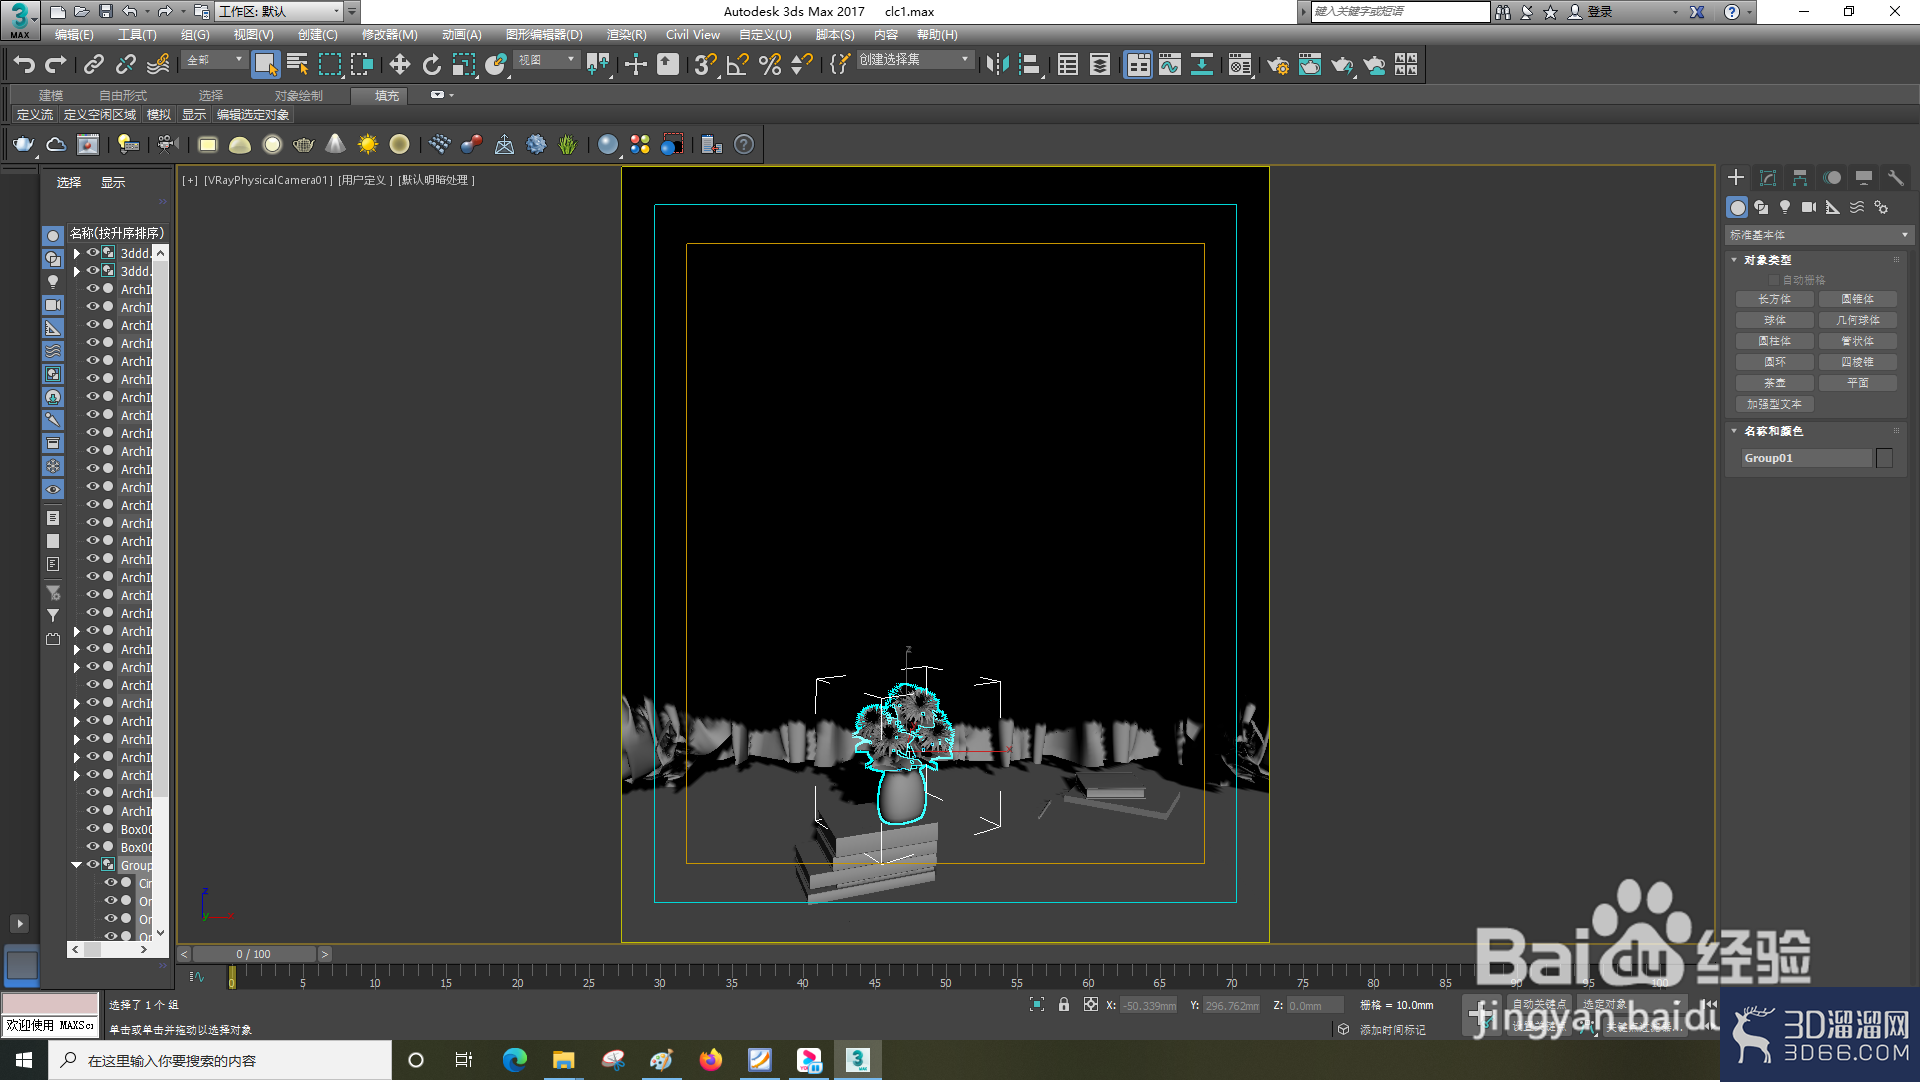Activate the Select and Scale tool
Image resolution: width=1920 pixels, height=1082 pixels.
463,65
